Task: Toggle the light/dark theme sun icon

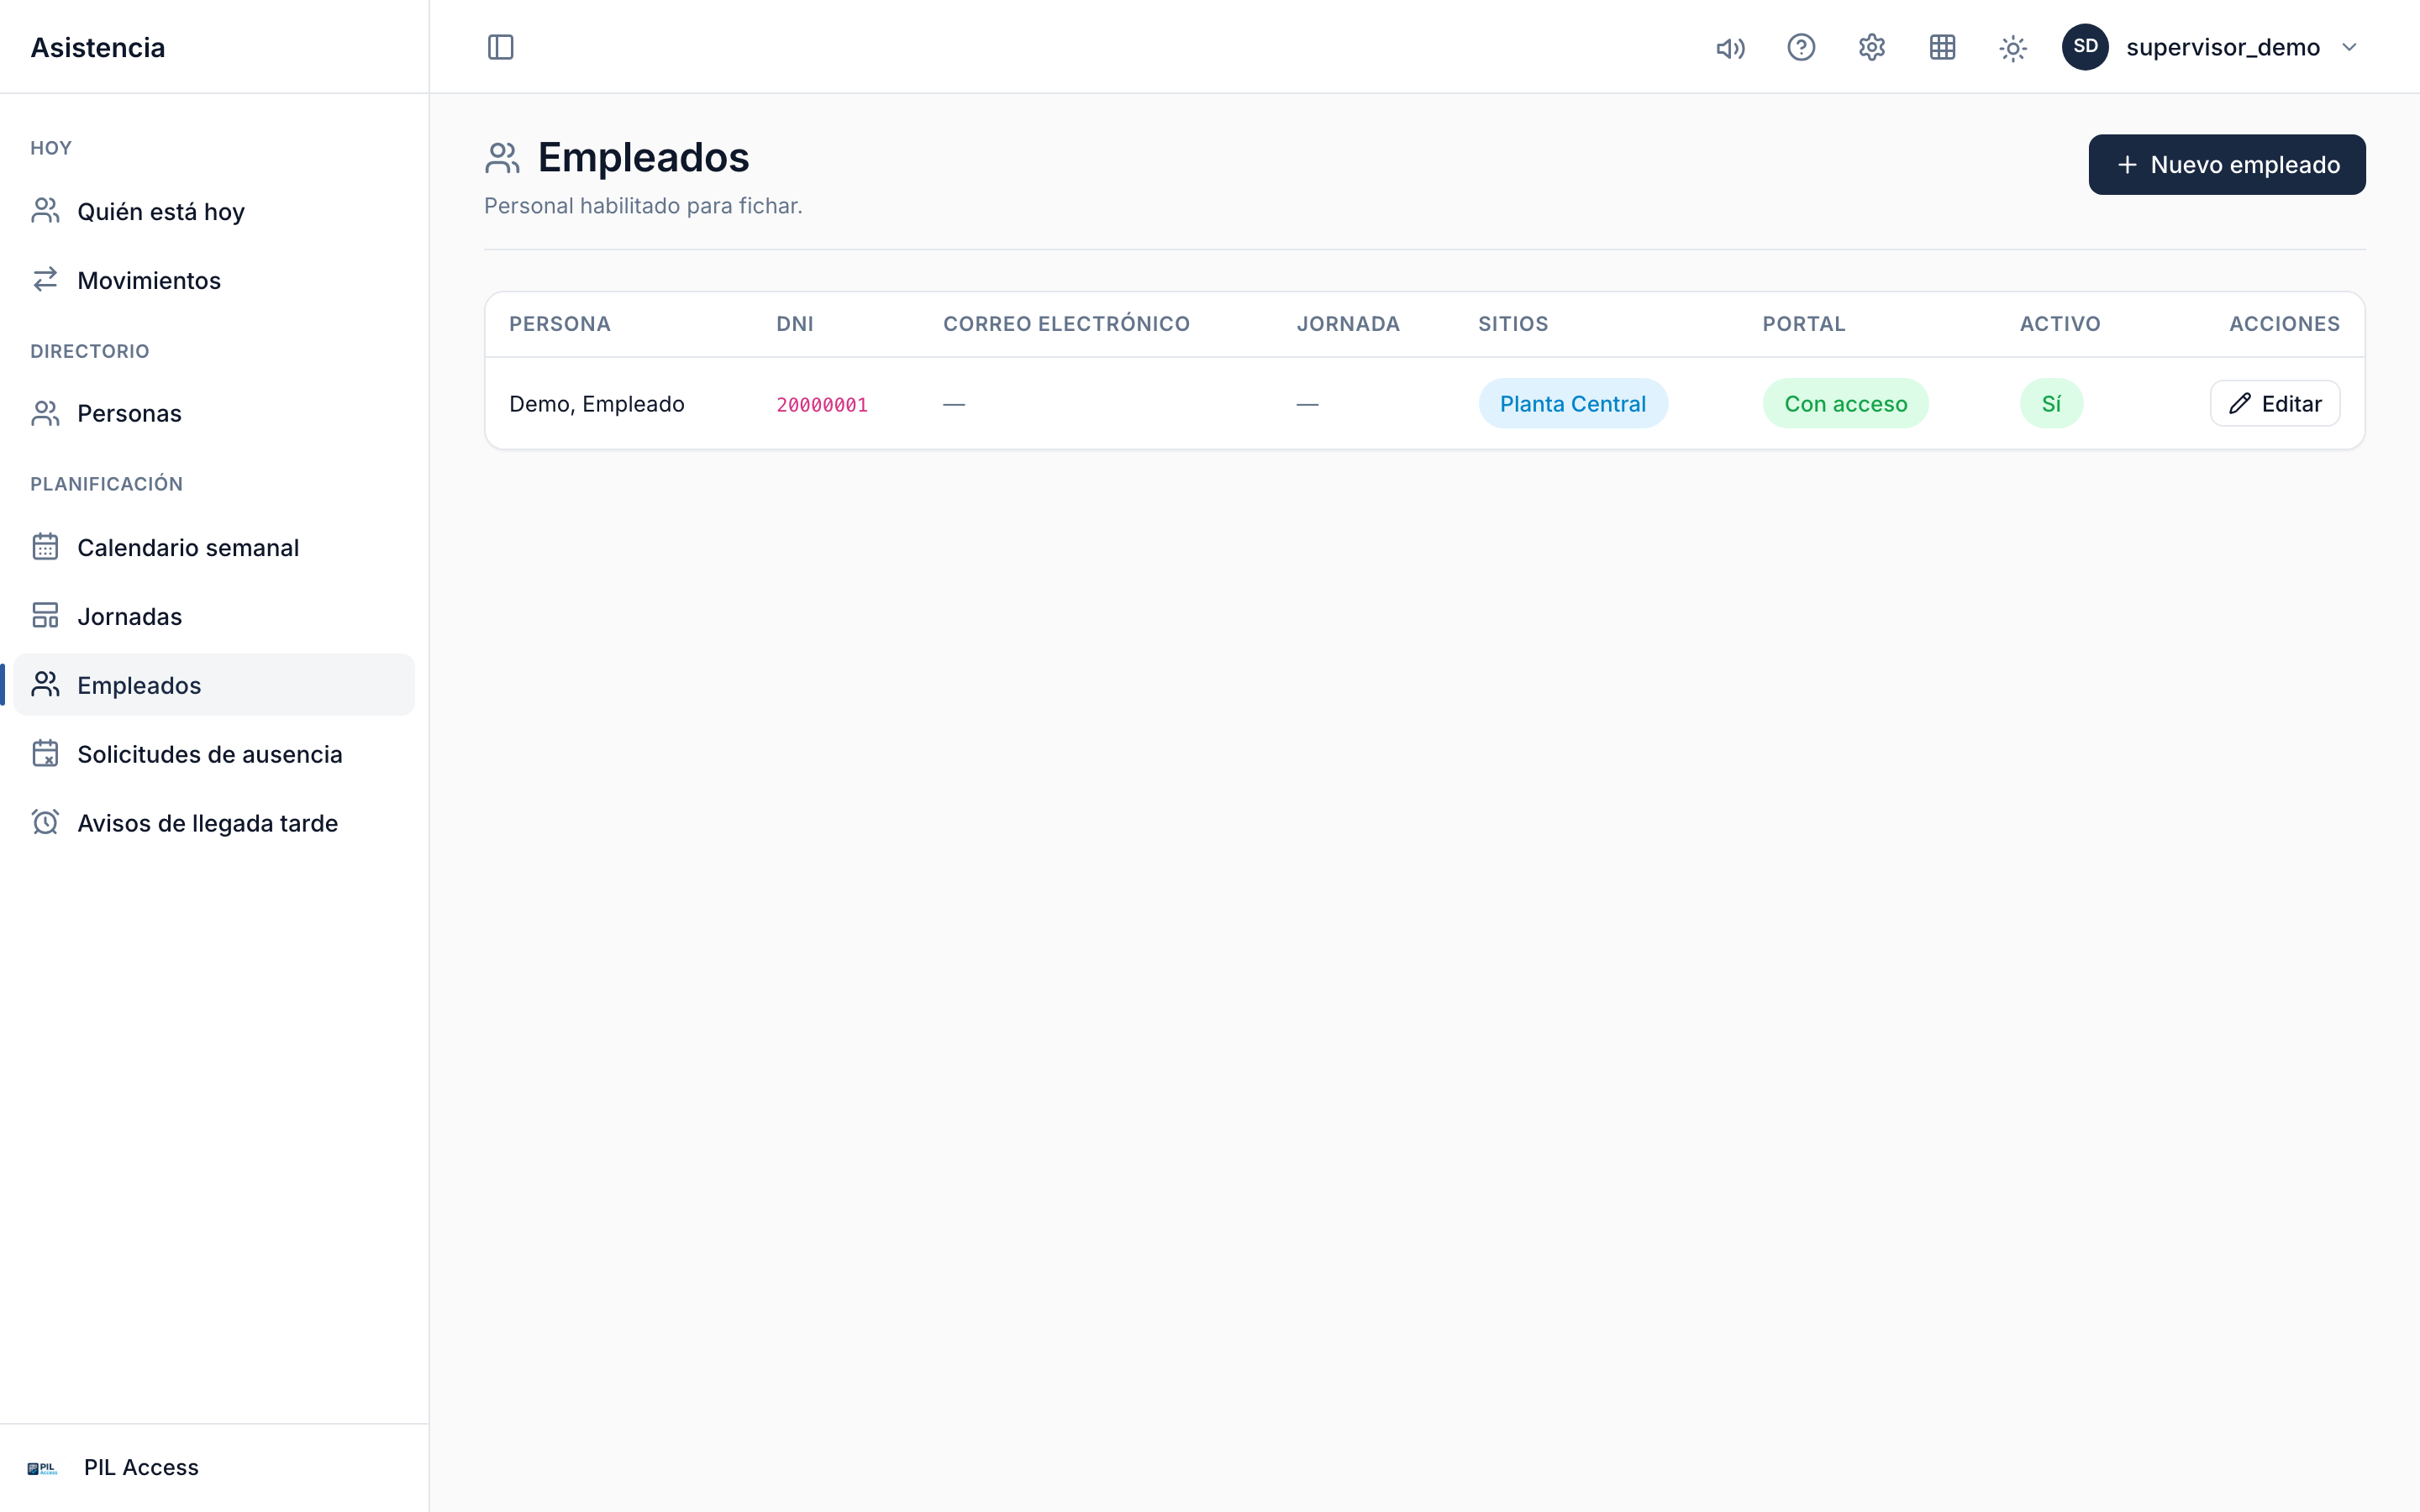Action: tap(2013, 47)
